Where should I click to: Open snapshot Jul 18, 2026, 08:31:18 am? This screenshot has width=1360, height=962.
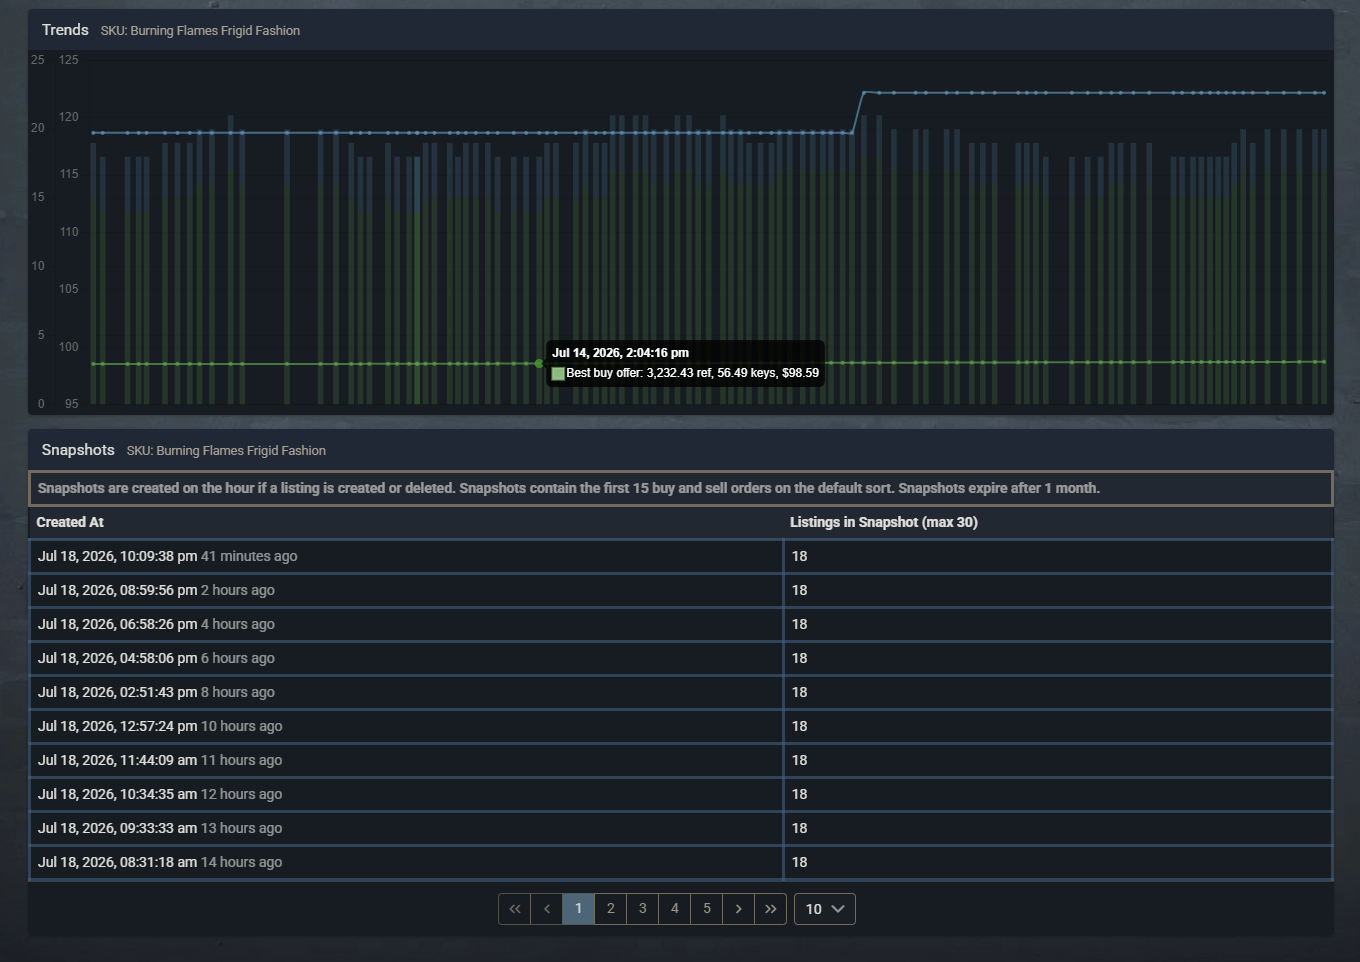[681, 862]
